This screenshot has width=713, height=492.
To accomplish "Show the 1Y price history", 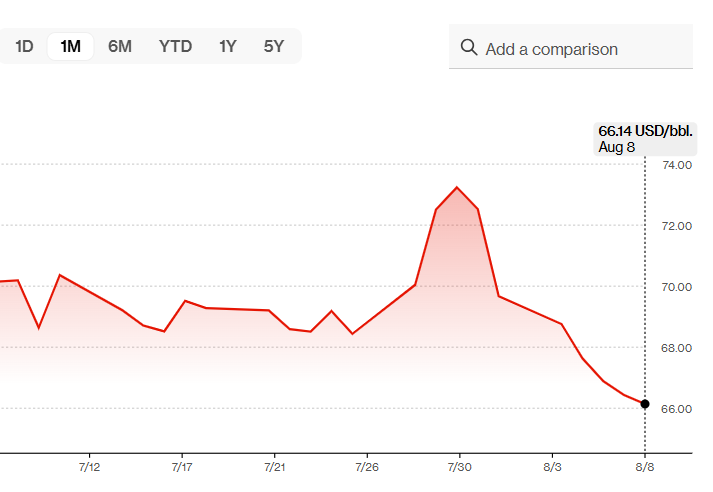I will [228, 46].
